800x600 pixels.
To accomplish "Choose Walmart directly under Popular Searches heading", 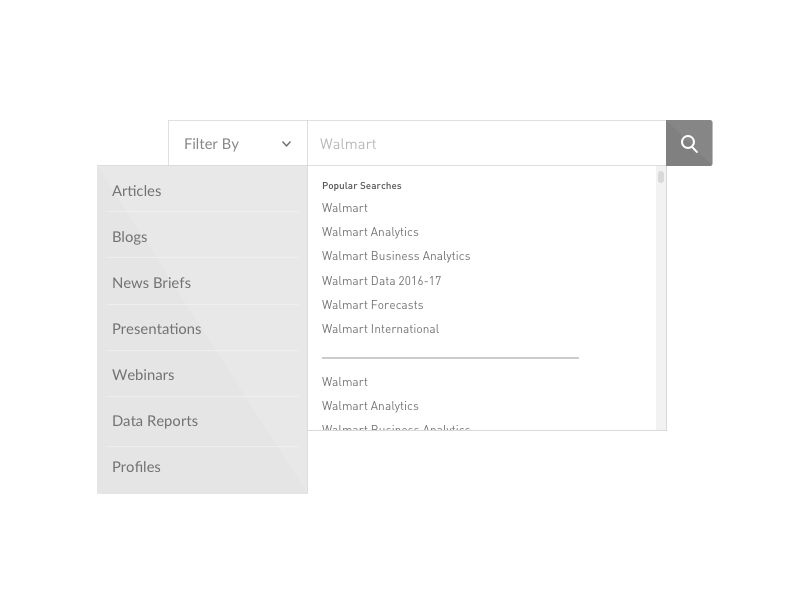I will click(x=345, y=208).
